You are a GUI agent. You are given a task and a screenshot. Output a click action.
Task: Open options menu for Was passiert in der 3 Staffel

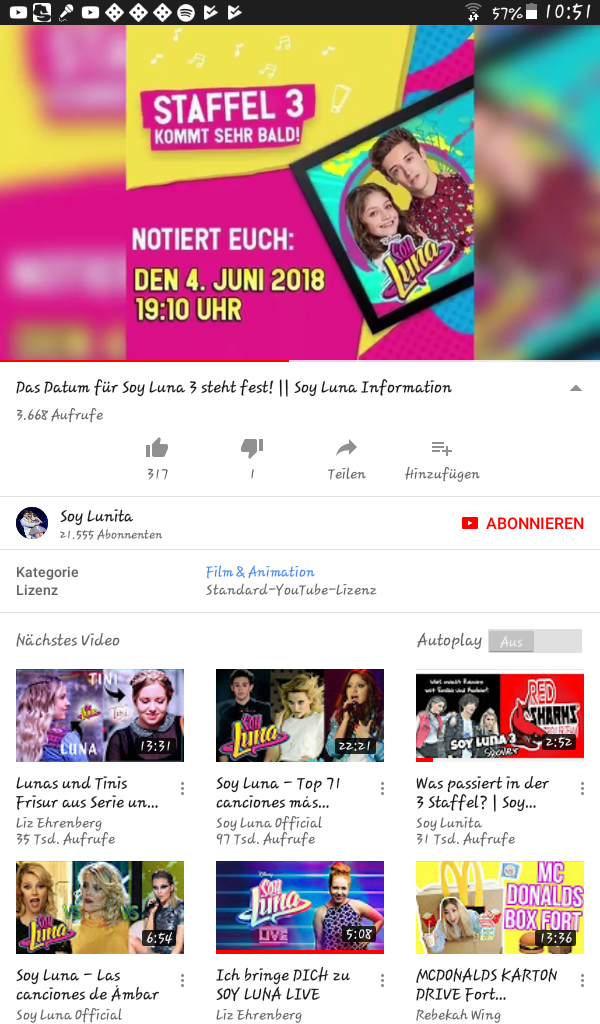[582, 789]
